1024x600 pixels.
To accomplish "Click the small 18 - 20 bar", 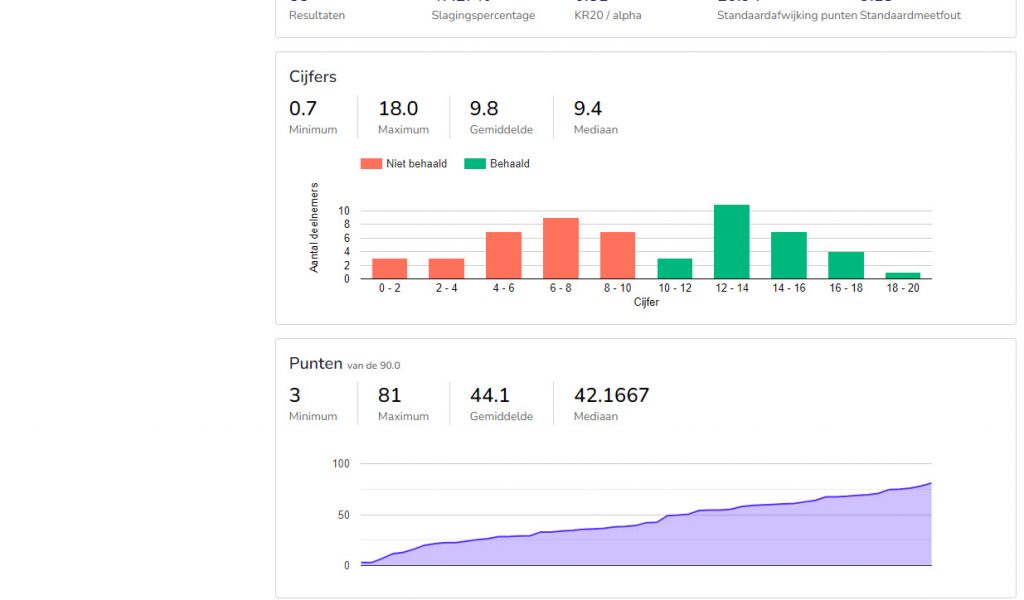I will 903,276.
